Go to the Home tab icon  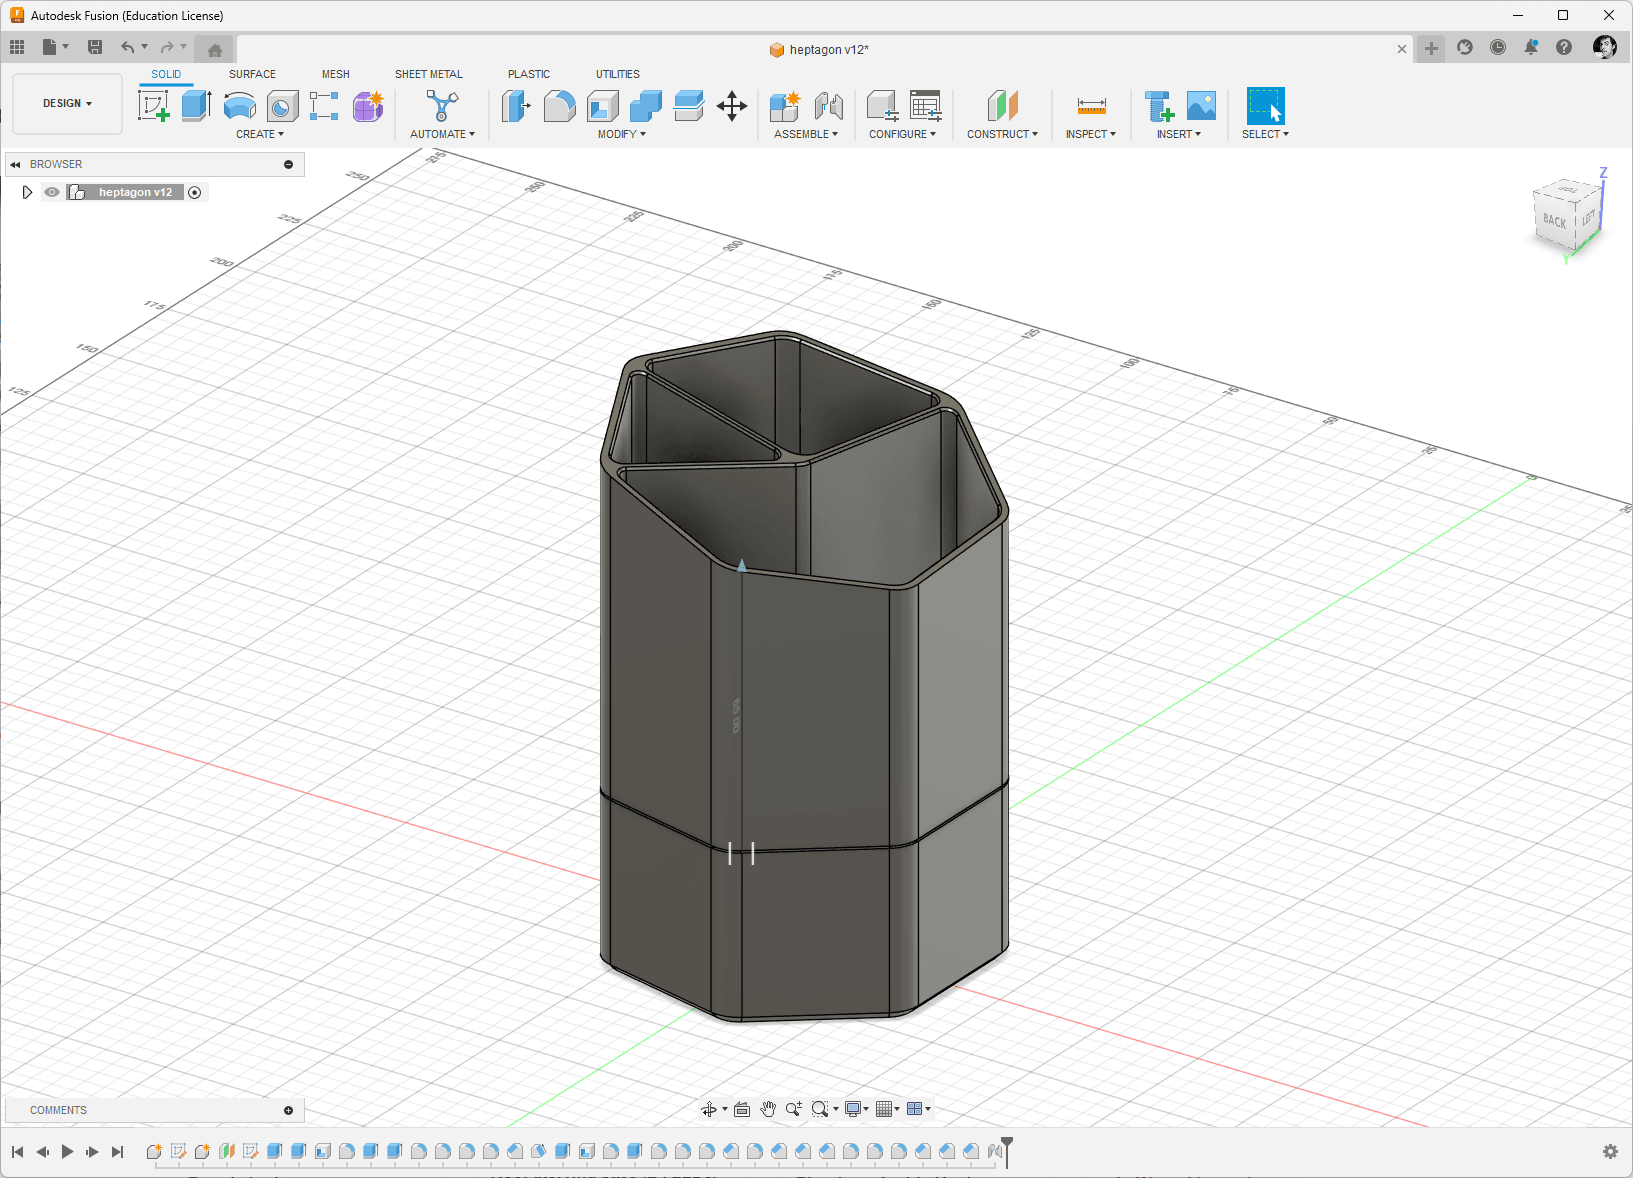pyautogui.click(x=214, y=50)
